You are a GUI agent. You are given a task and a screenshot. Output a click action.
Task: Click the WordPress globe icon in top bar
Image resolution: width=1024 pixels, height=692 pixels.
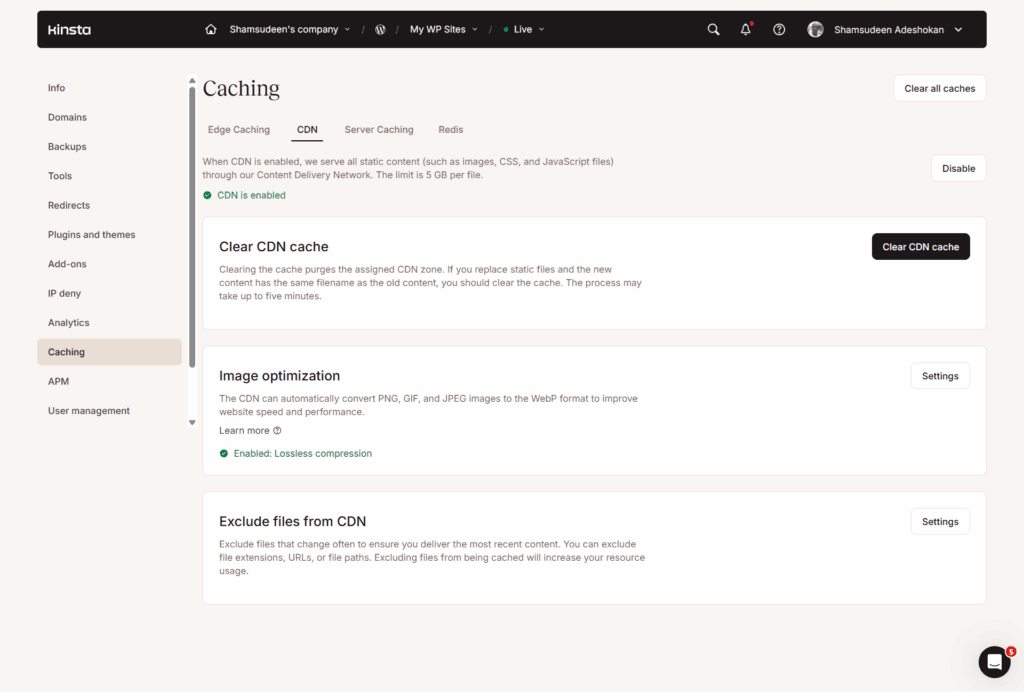(380, 29)
